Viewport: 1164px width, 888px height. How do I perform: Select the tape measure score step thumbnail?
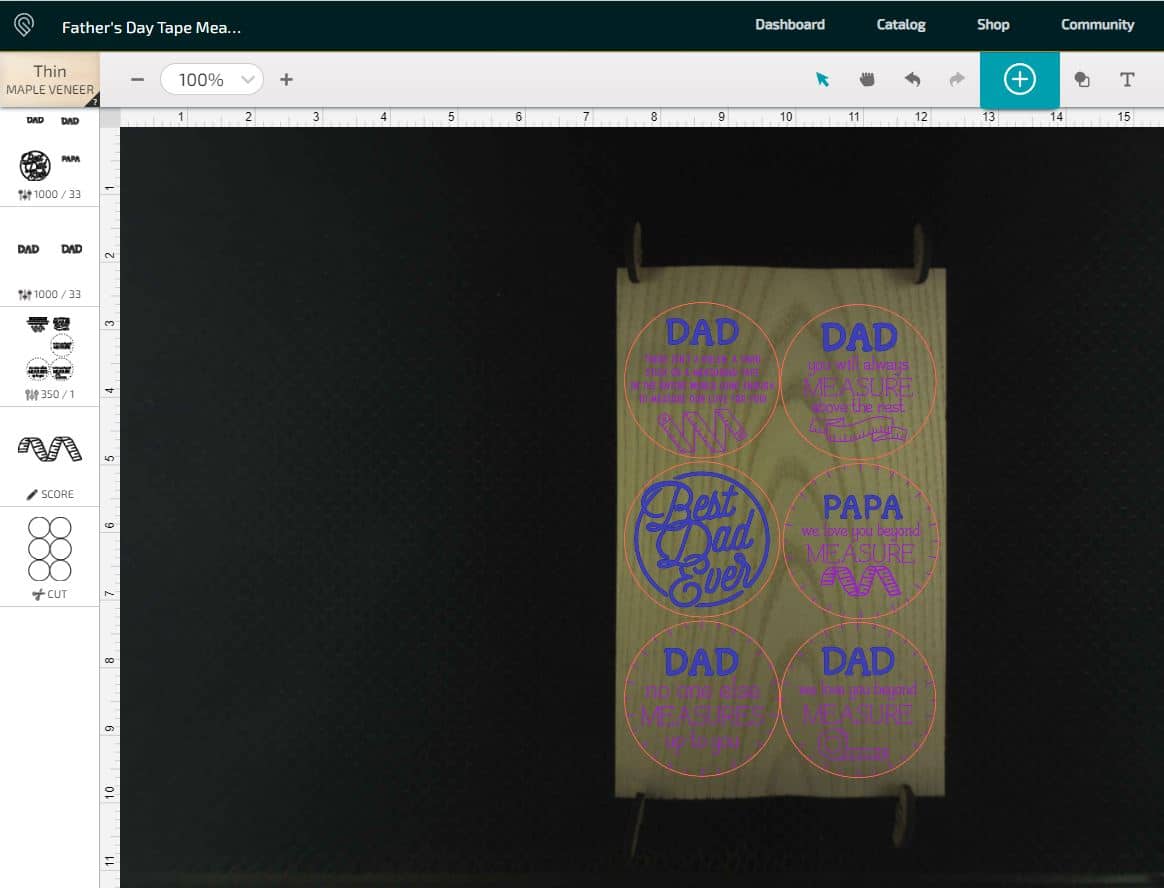pos(50,448)
